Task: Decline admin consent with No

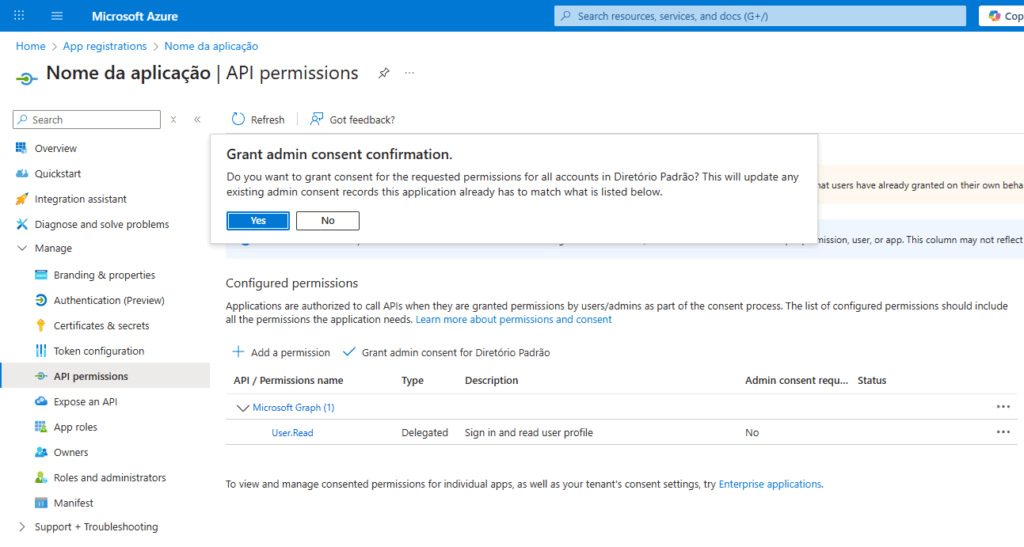Action: [x=327, y=221]
